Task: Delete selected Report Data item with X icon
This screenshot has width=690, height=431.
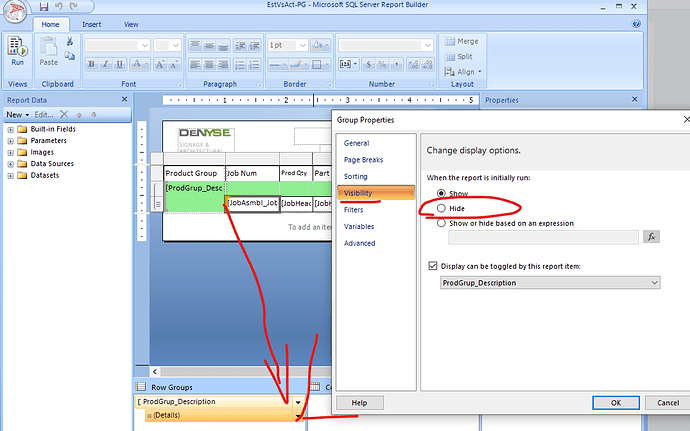Action: (64, 114)
